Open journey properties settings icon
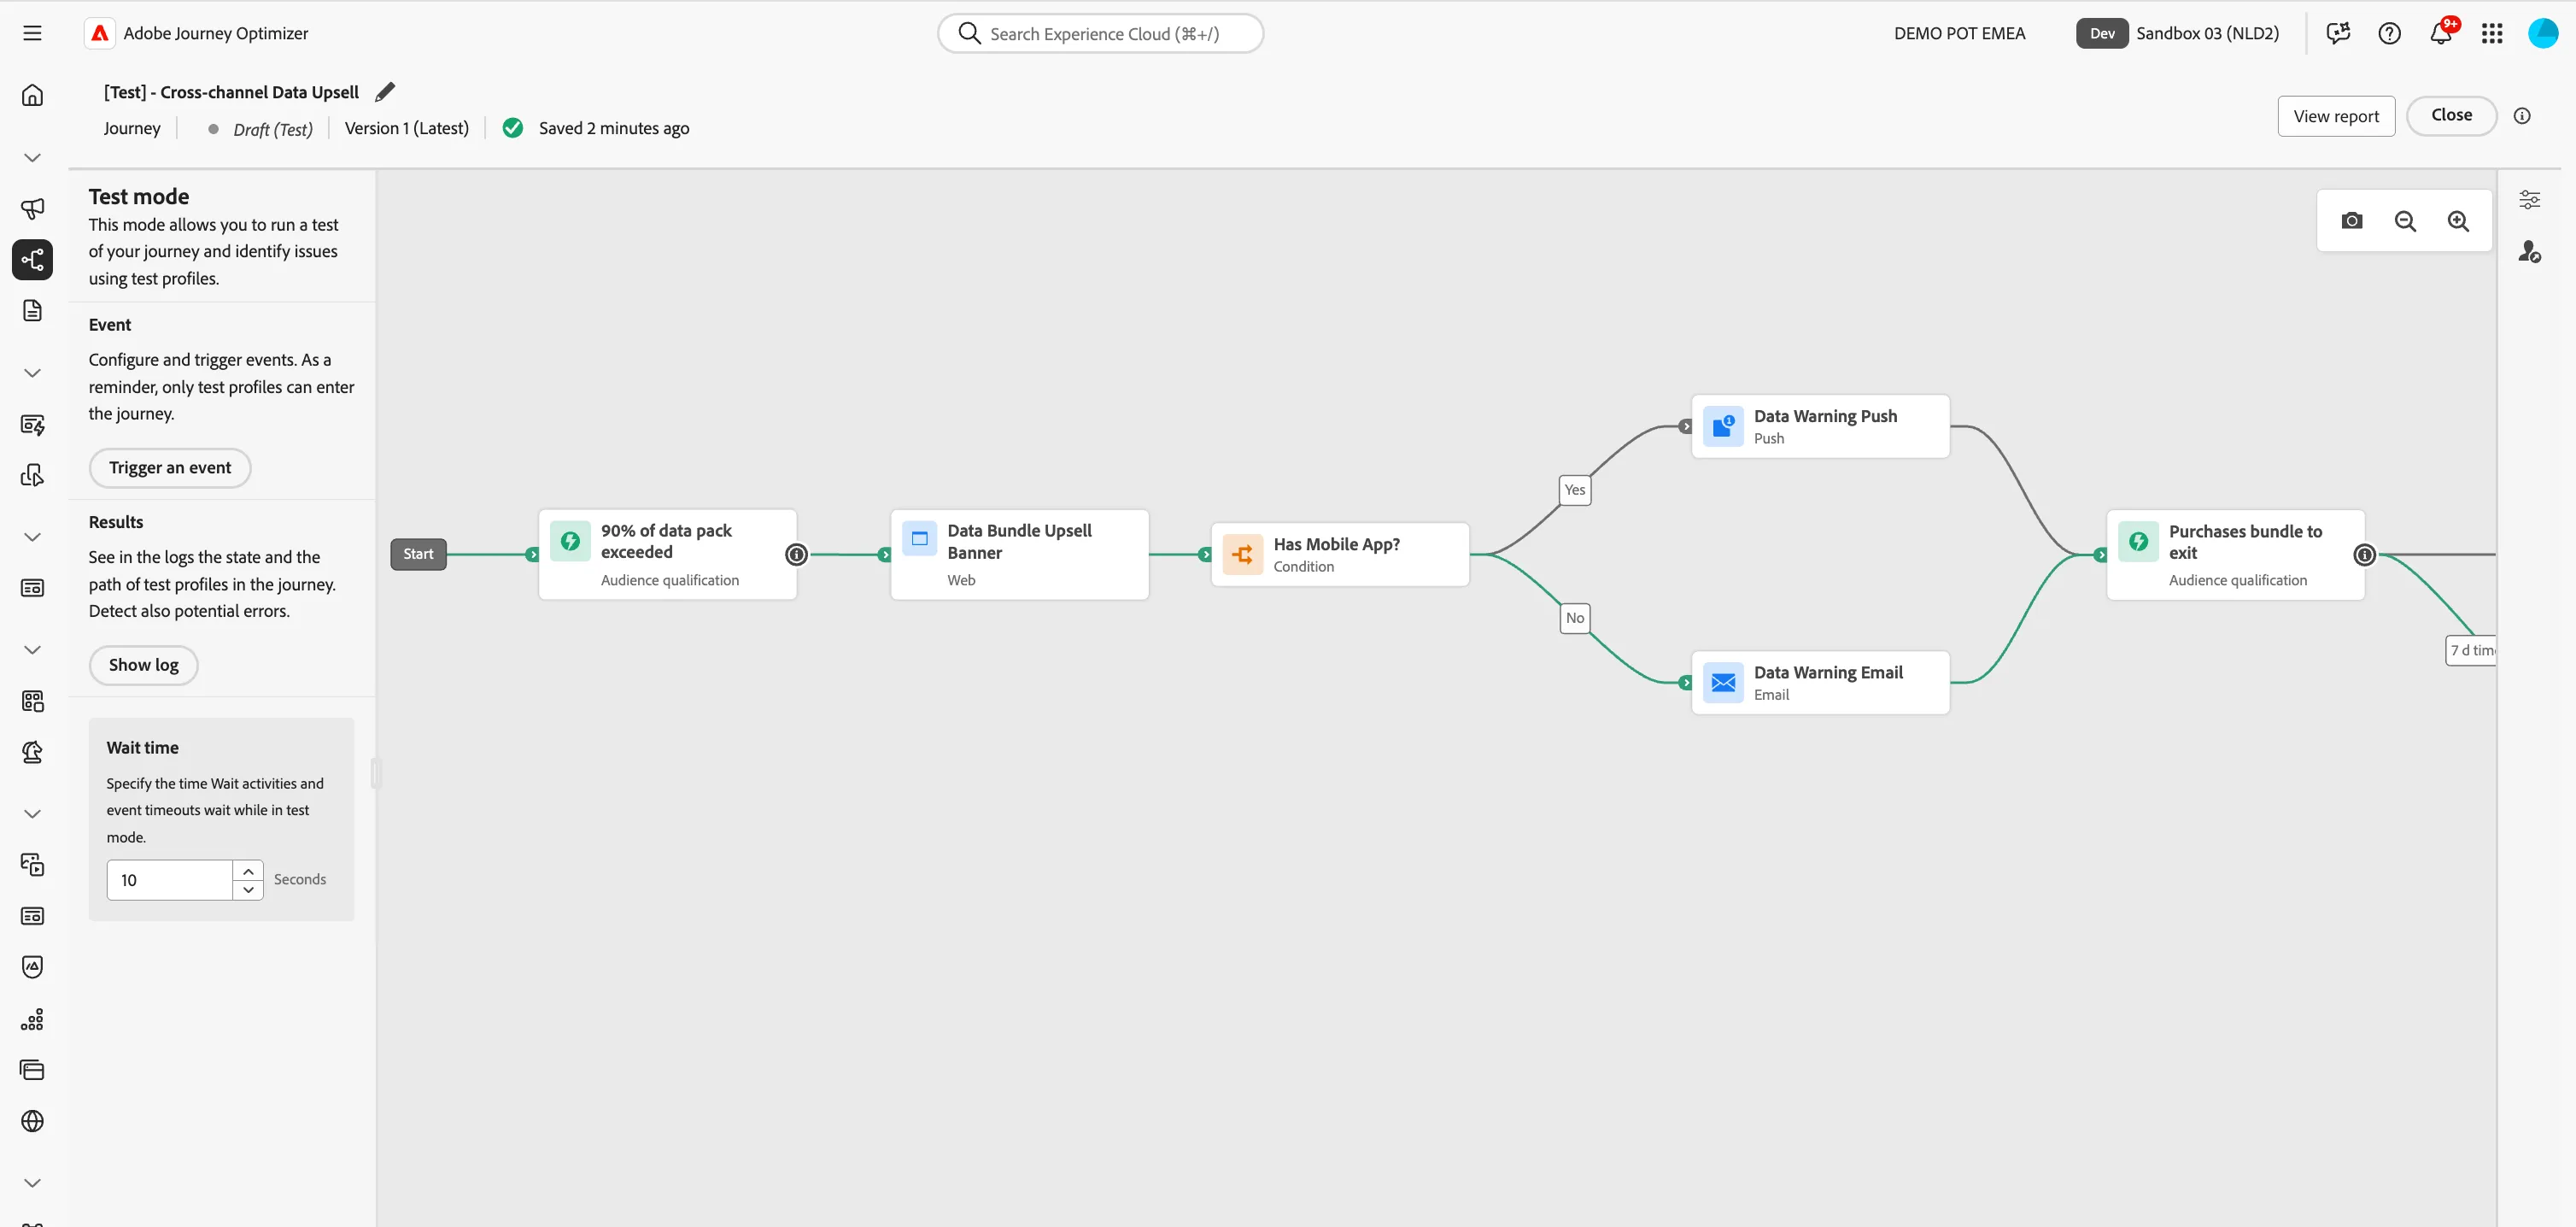This screenshot has height=1227, width=2576. point(2529,200)
